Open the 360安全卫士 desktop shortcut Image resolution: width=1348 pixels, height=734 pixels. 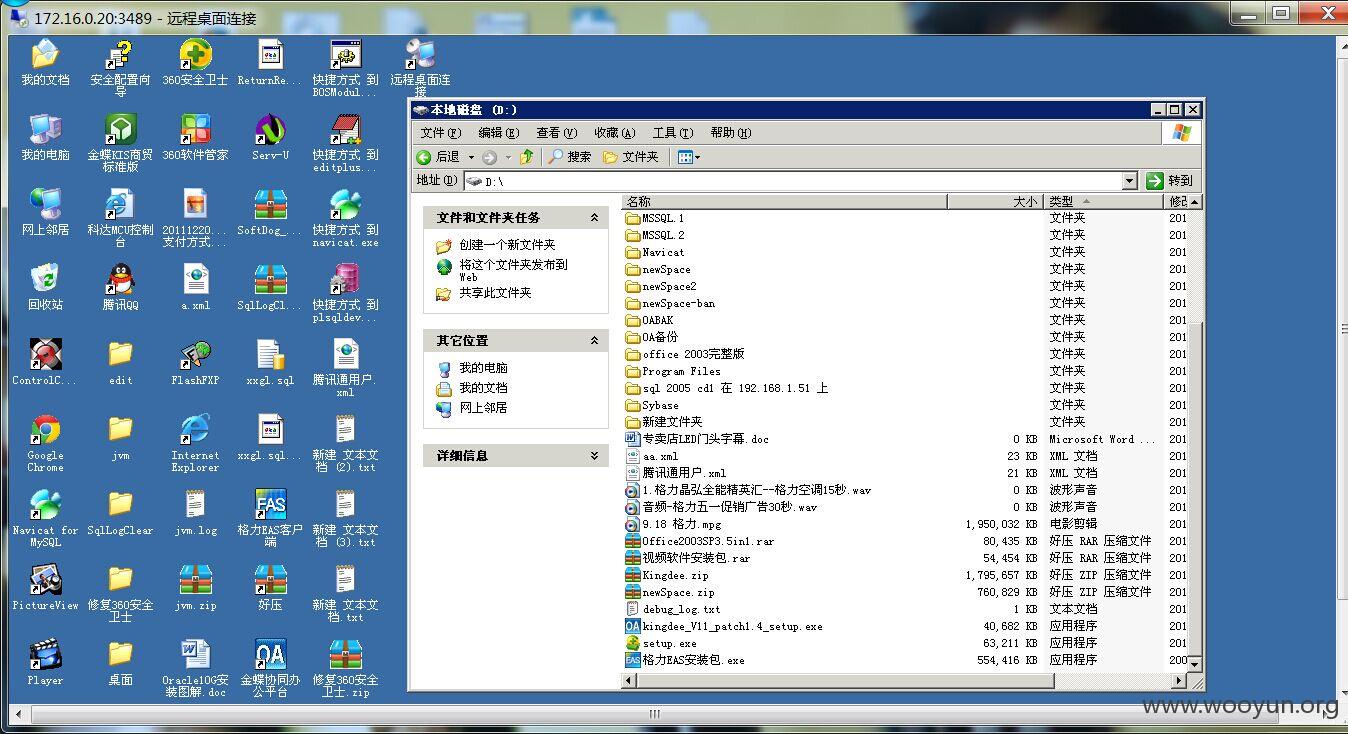tap(195, 62)
